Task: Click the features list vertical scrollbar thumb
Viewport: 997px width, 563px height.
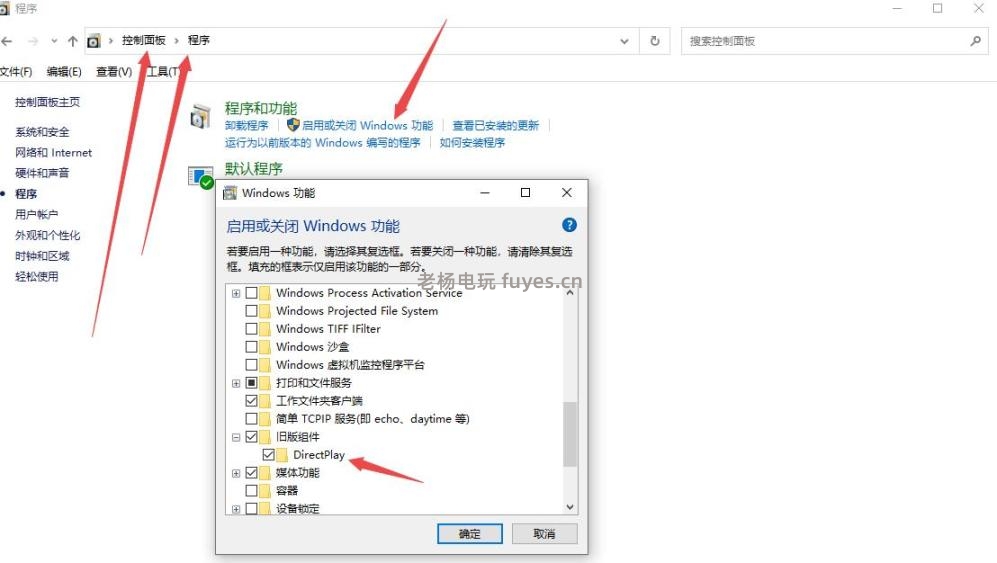Action: (570, 434)
